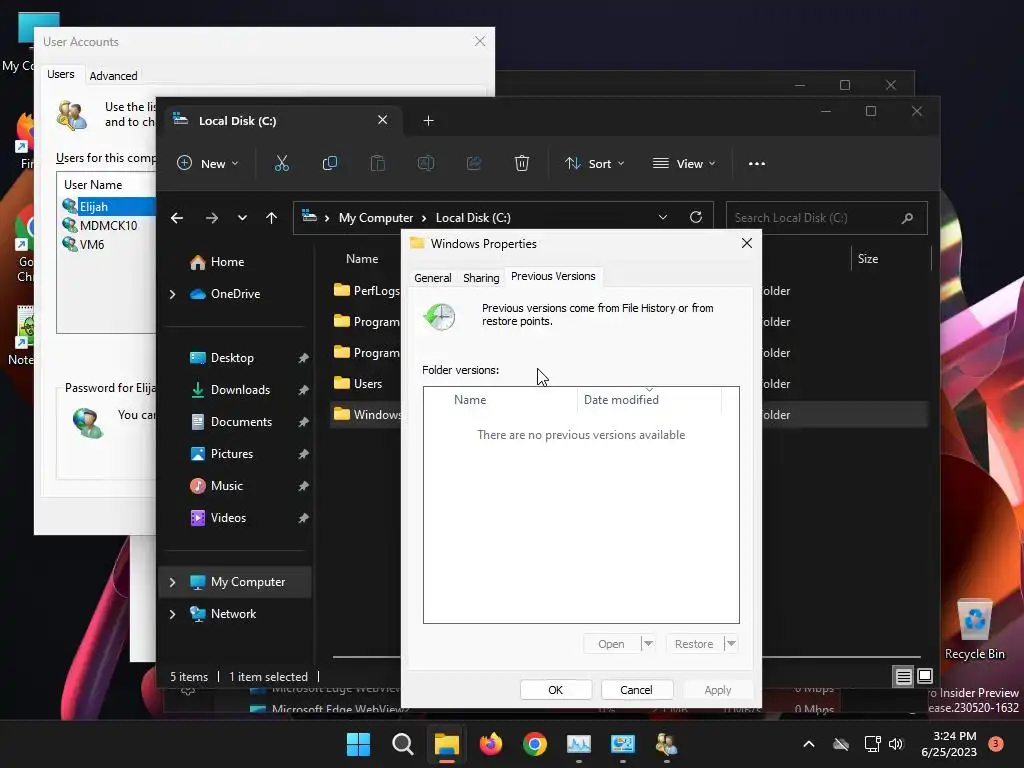The image size is (1024, 768).
Task: Open the View dropdown menu
Action: pos(684,163)
